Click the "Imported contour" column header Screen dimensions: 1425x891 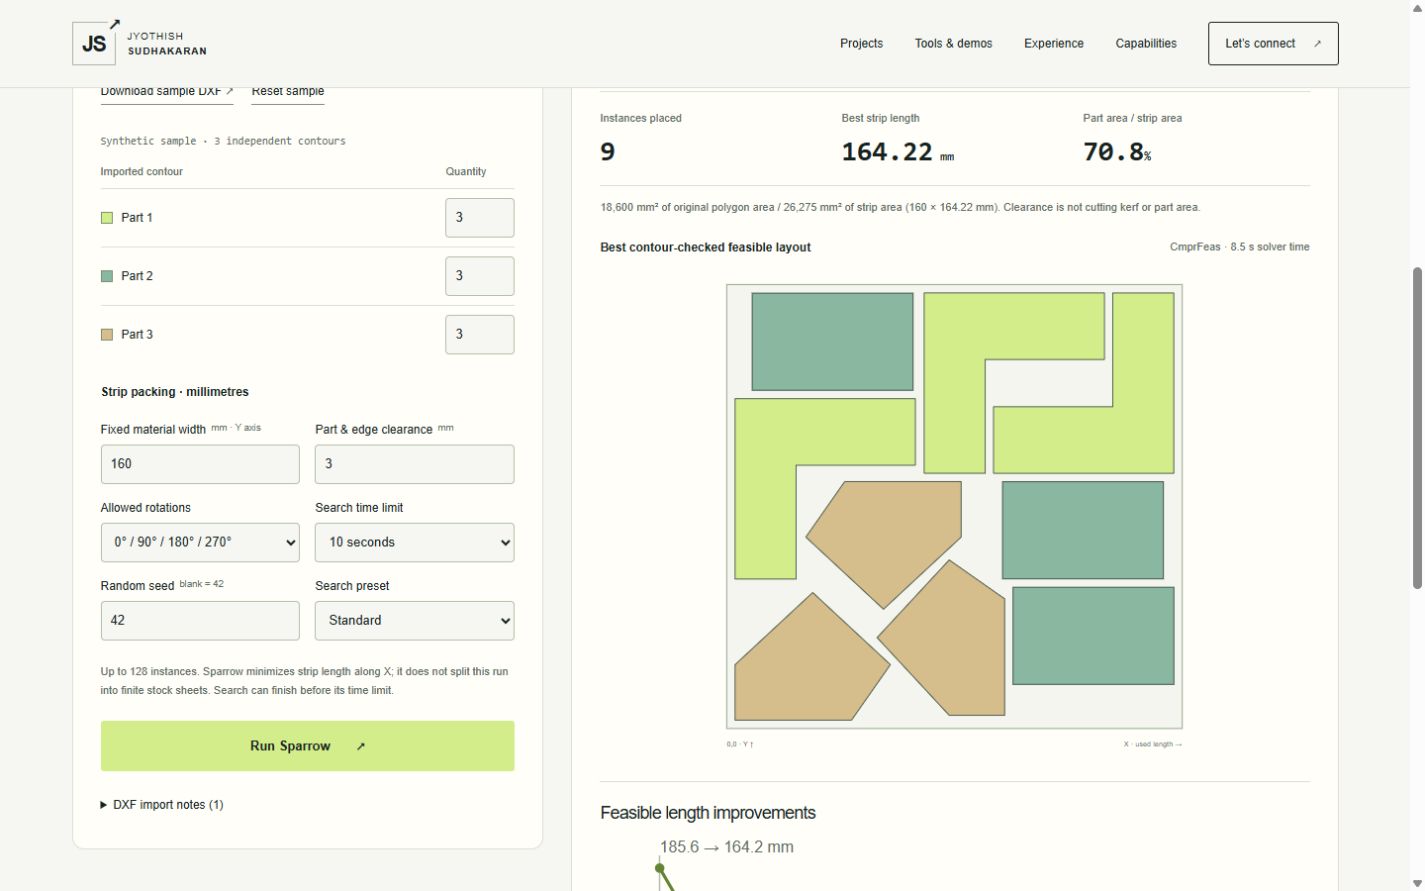[142, 172]
